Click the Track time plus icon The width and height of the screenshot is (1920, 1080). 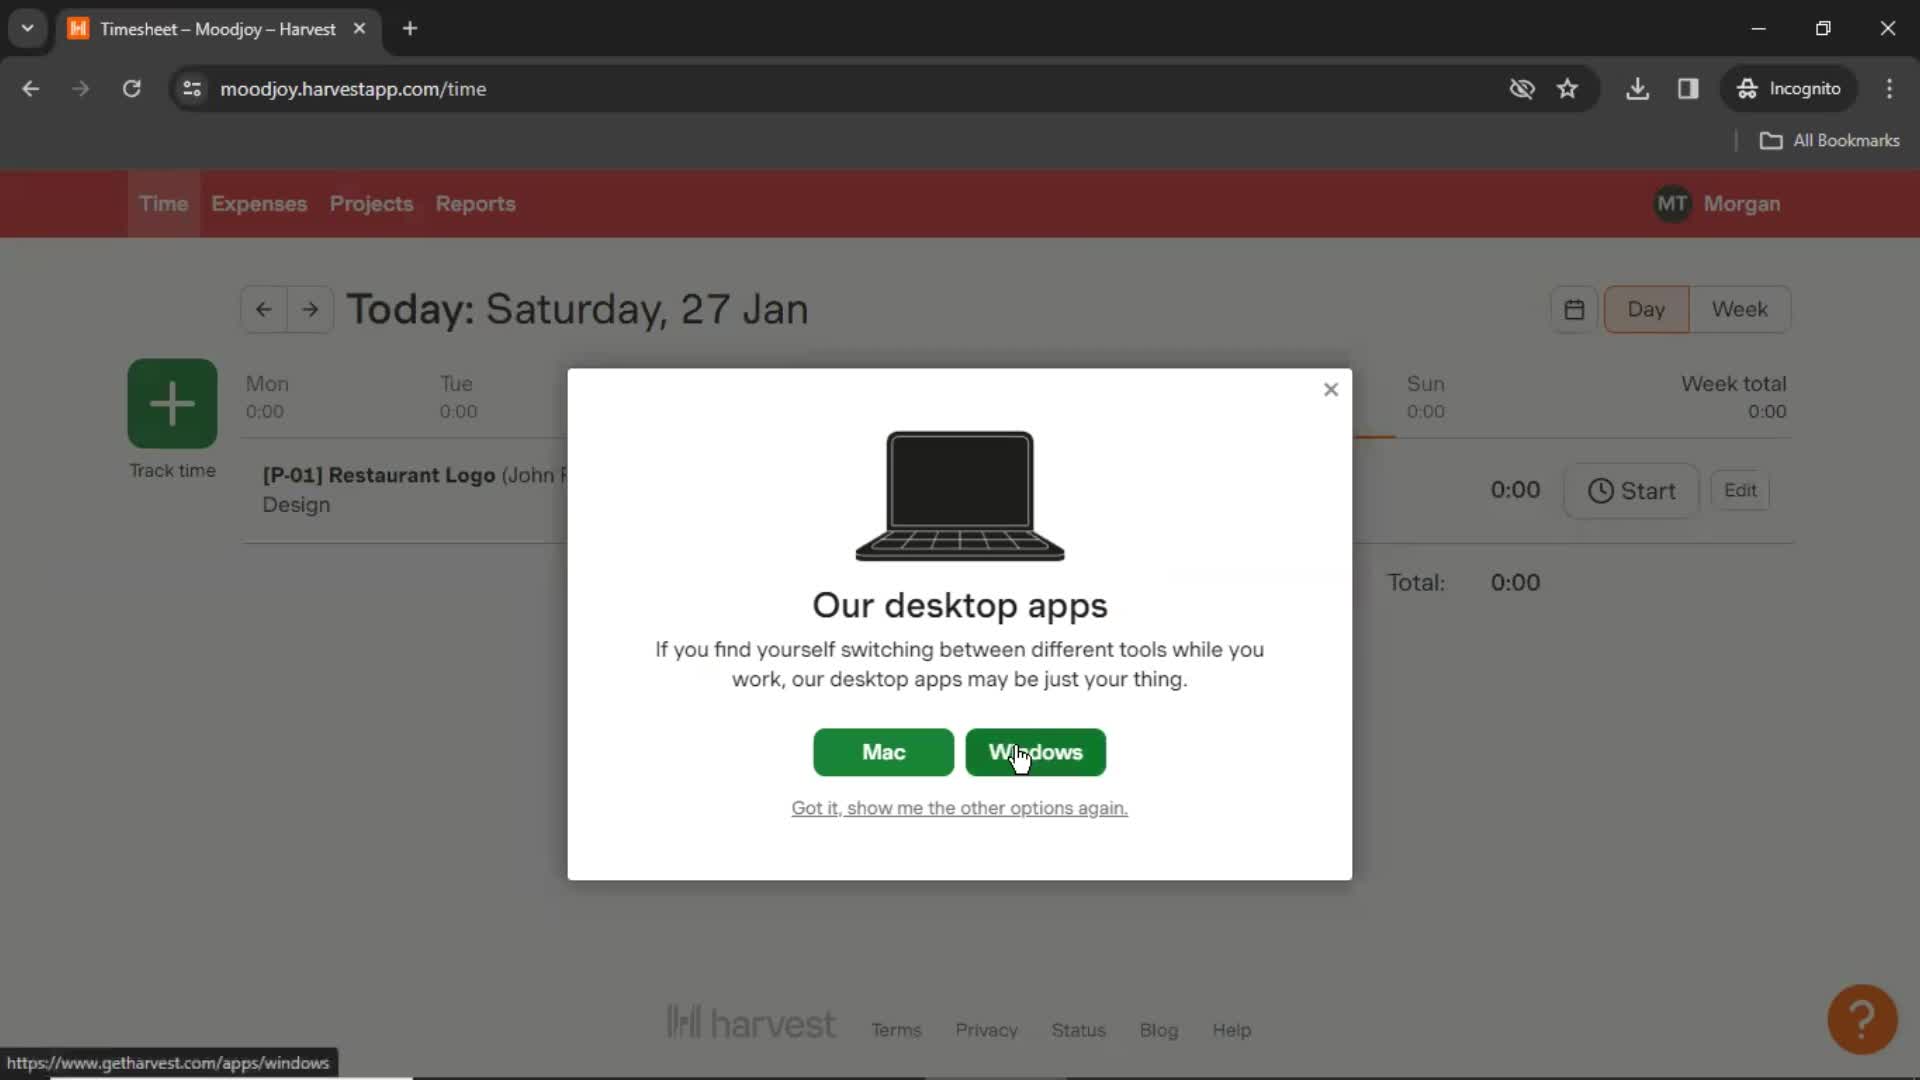click(x=173, y=402)
